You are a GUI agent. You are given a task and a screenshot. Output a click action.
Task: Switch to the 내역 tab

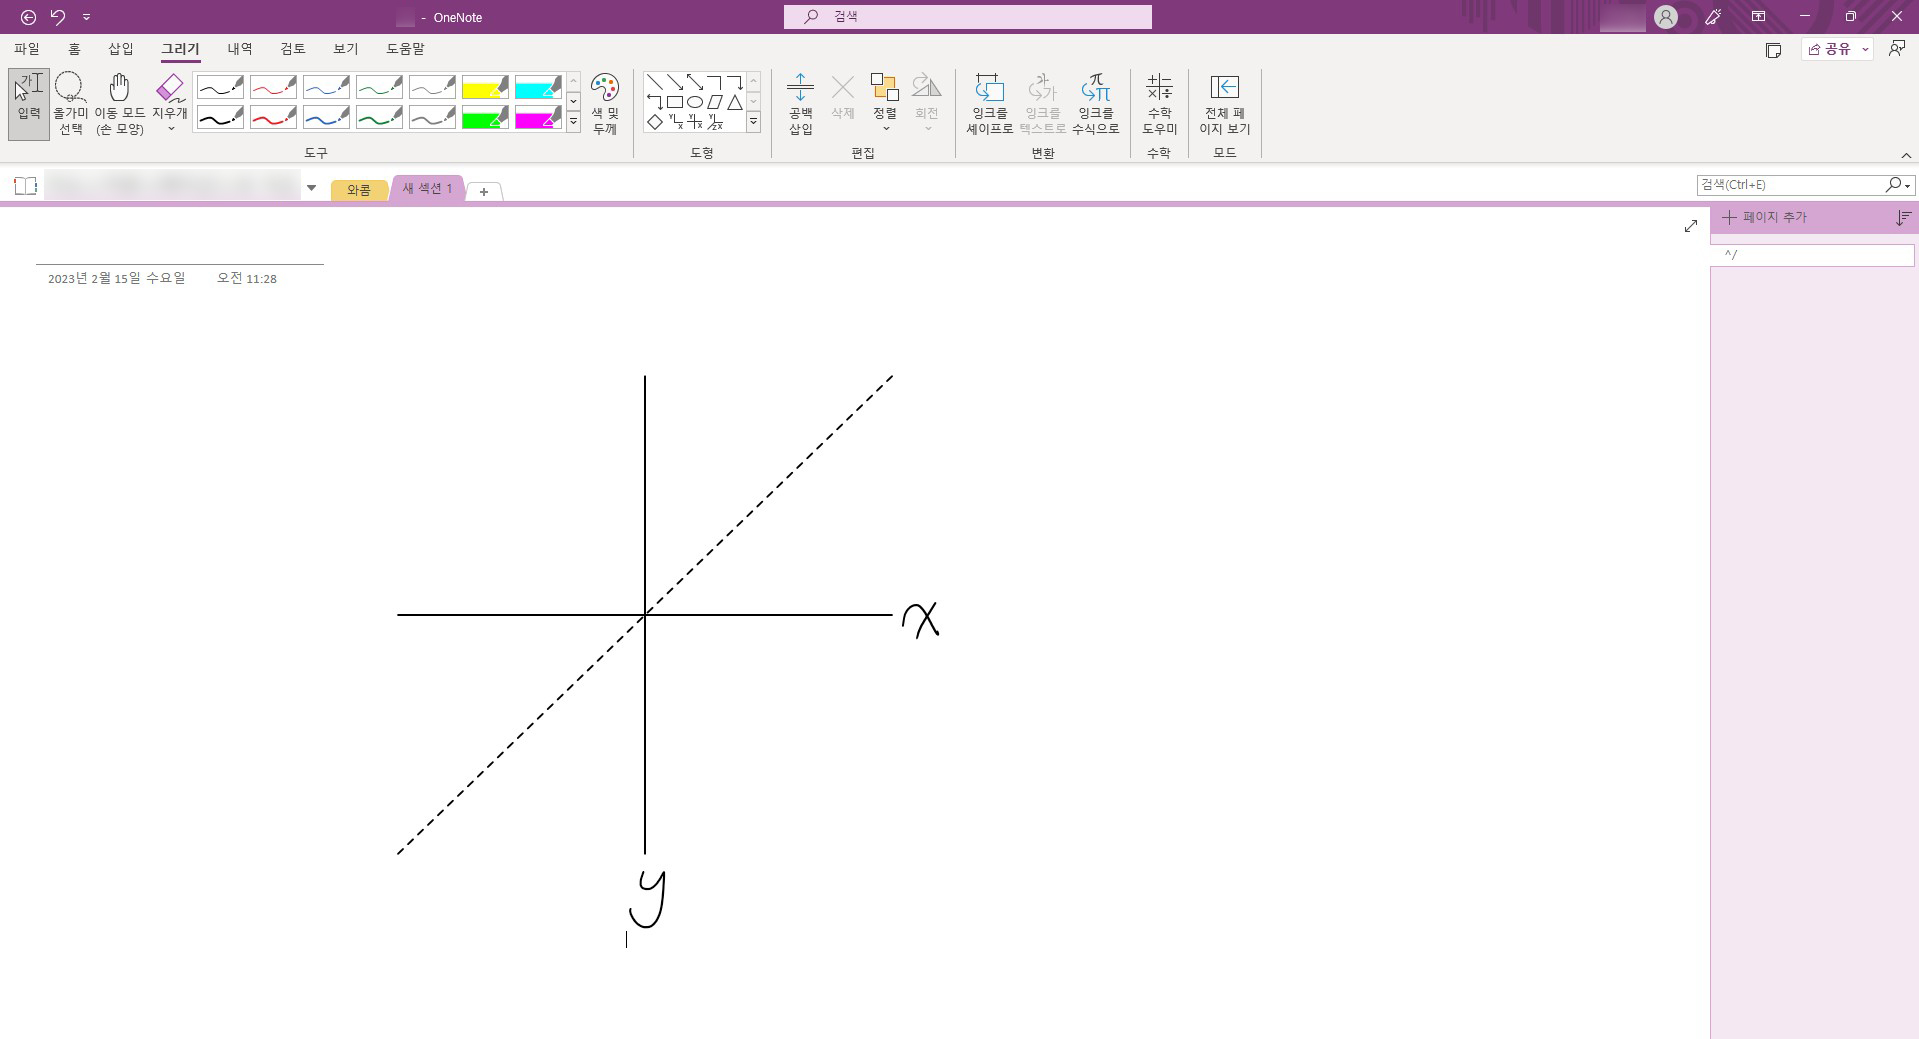click(x=240, y=48)
